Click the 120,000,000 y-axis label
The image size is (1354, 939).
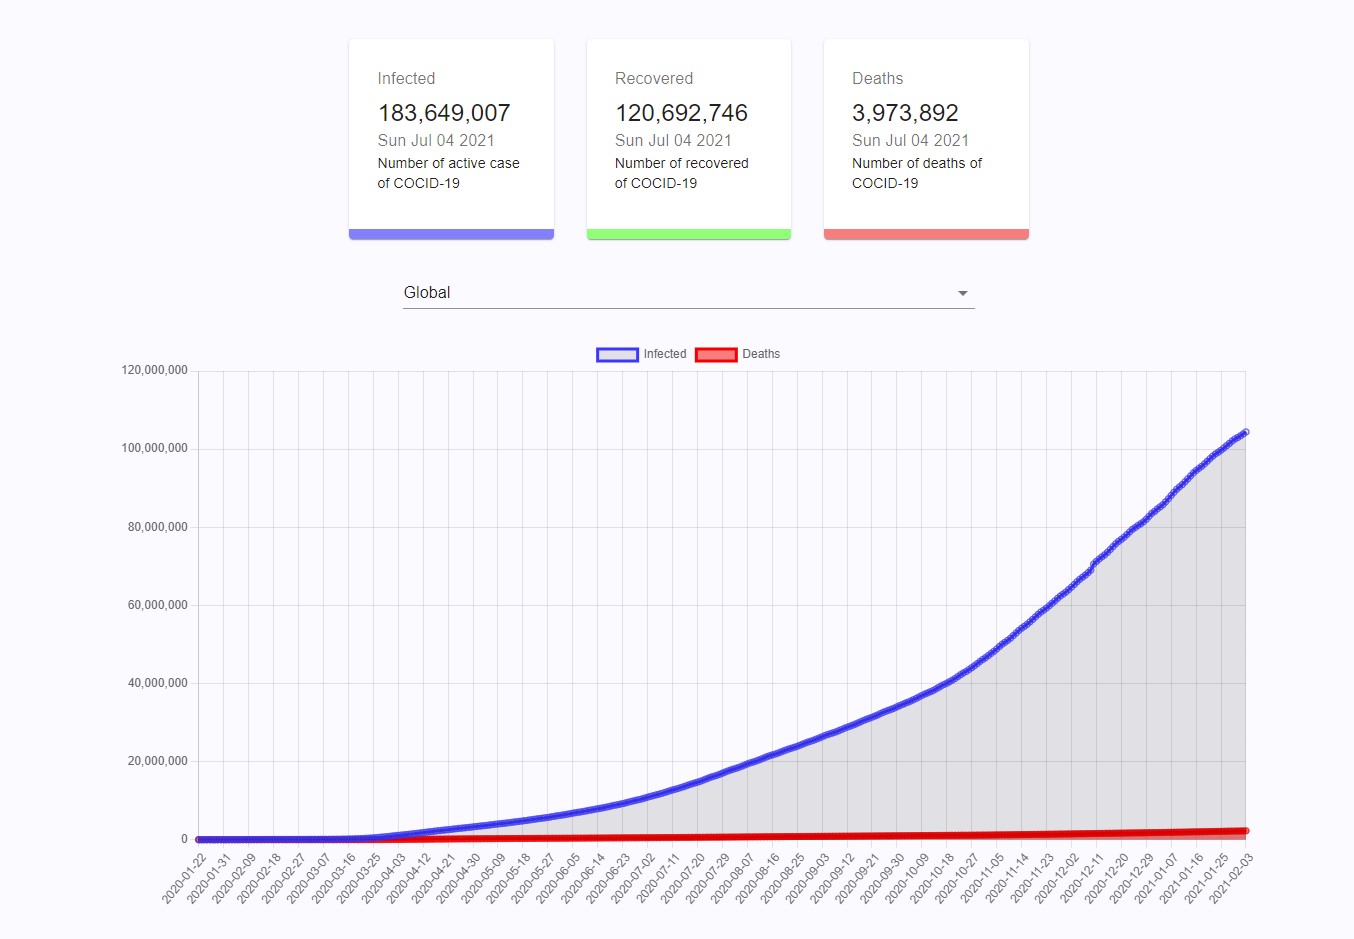pyautogui.click(x=155, y=370)
